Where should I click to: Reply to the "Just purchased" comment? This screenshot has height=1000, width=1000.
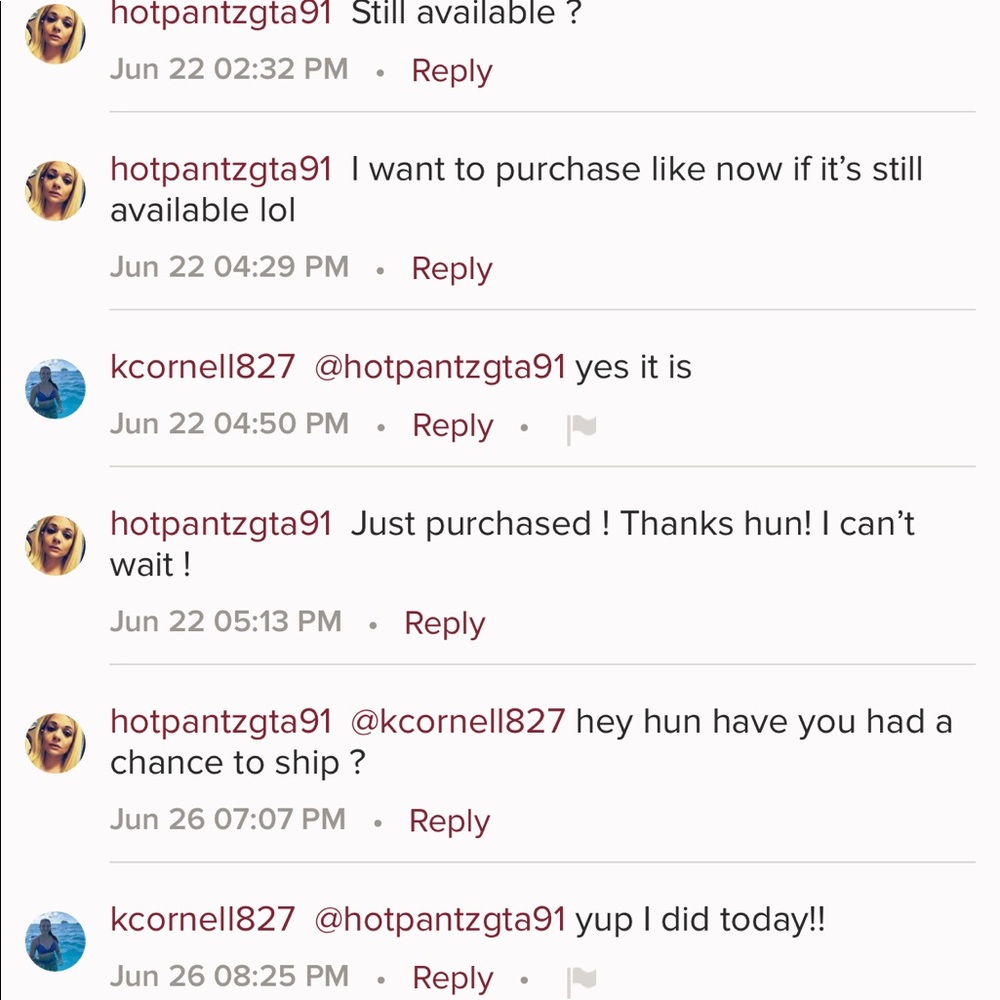tap(444, 622)
